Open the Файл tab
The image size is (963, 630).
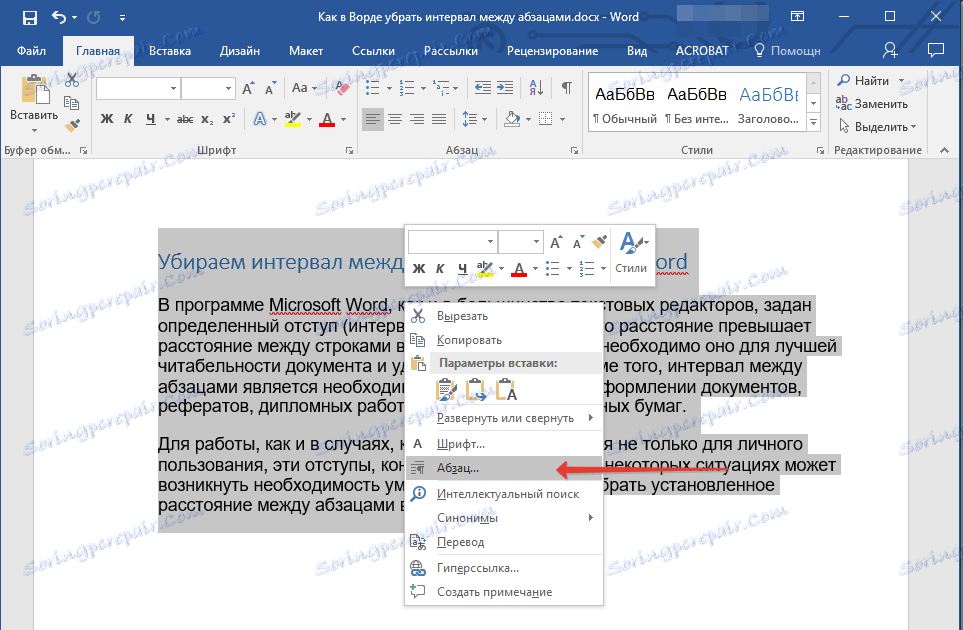pyautogui.click(x=31, y=51)
